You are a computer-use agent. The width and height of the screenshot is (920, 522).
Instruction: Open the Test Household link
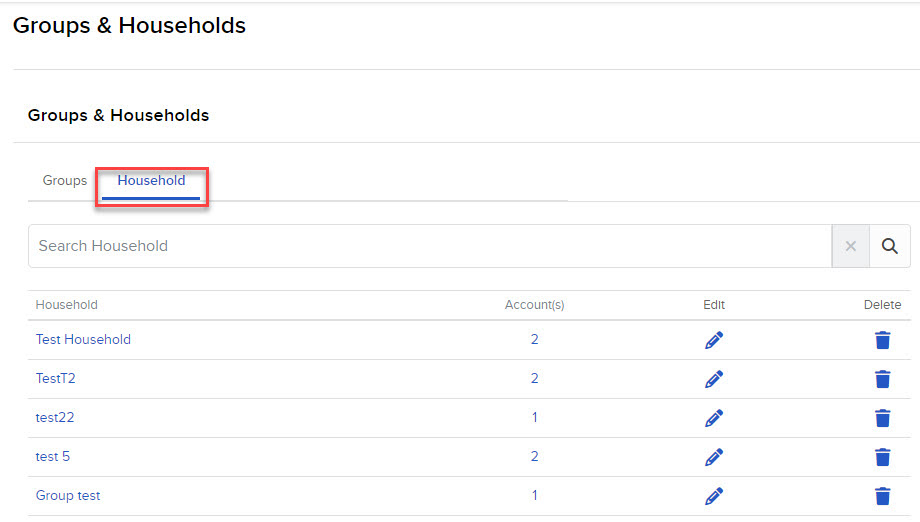(83, 340)
